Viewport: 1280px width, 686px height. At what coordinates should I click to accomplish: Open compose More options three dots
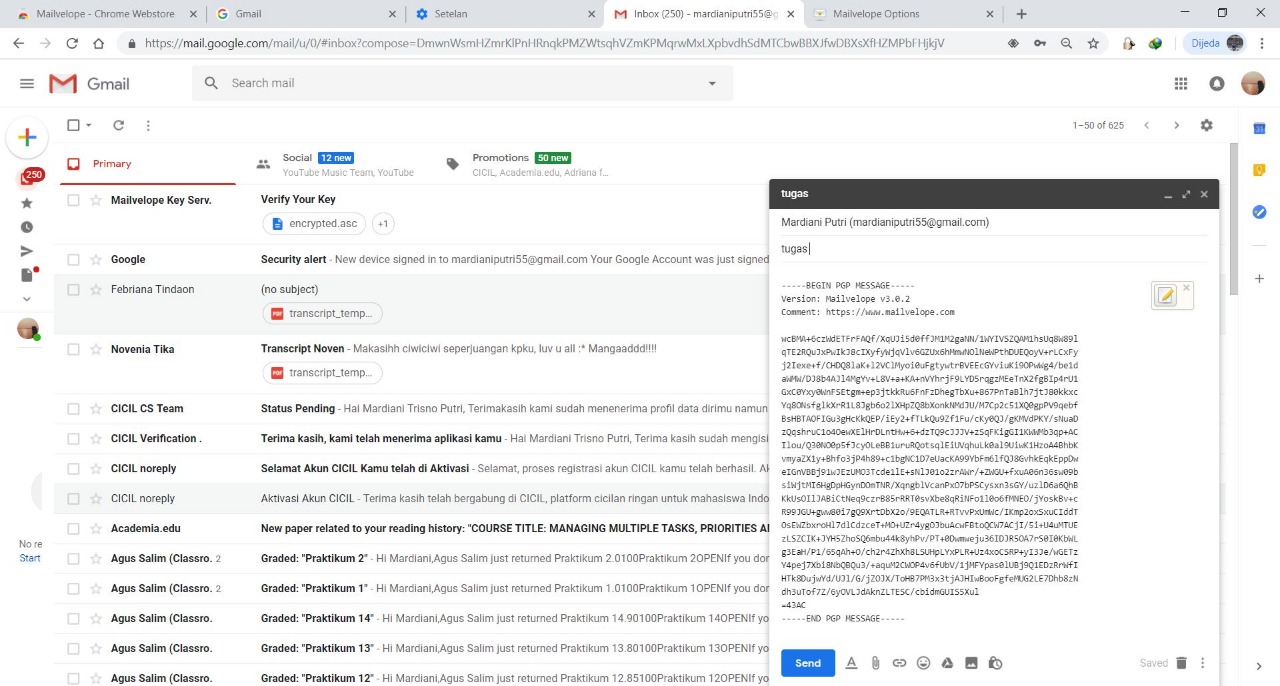(1203, 663)
